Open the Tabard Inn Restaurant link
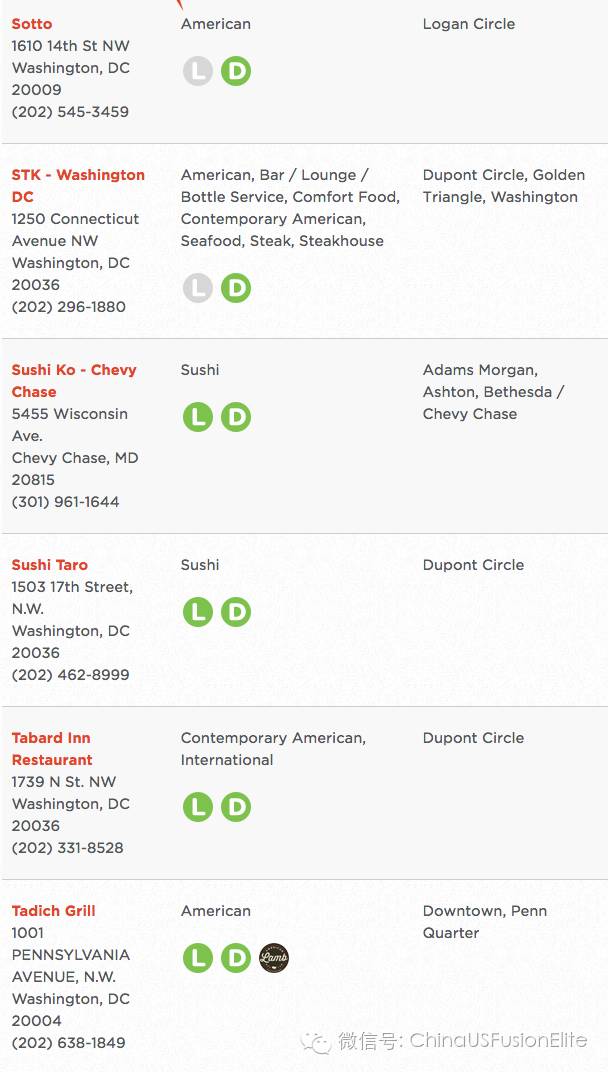This screenshot has height=1072, width=608. (x=52, y=749)
